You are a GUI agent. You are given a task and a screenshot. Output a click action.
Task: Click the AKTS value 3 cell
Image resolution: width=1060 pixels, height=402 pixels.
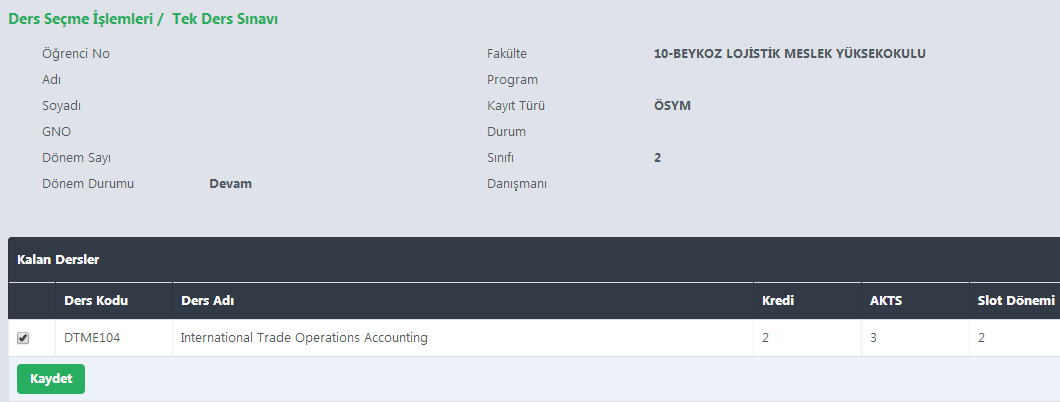tap(874, 338)
